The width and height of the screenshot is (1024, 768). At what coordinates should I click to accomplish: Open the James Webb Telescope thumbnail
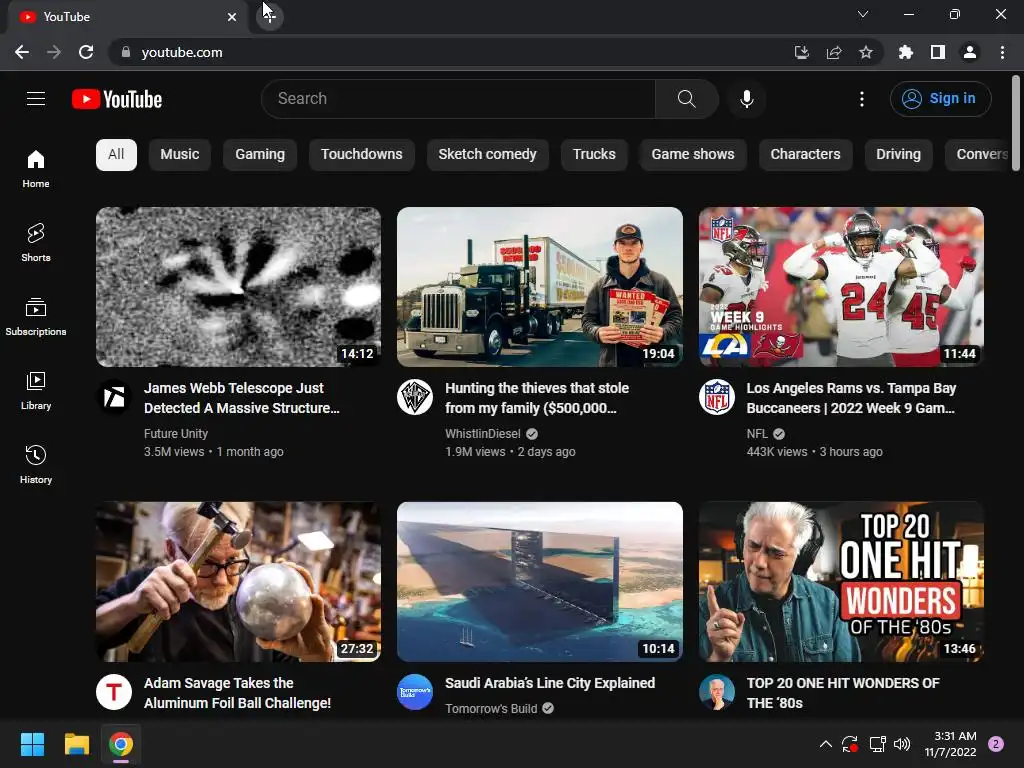(x=238, y=287)
